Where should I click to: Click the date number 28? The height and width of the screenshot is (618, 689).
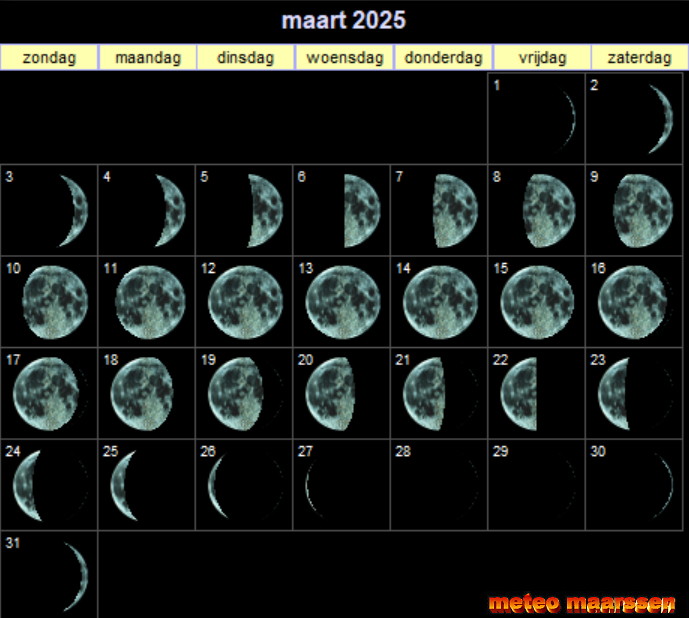403,451
